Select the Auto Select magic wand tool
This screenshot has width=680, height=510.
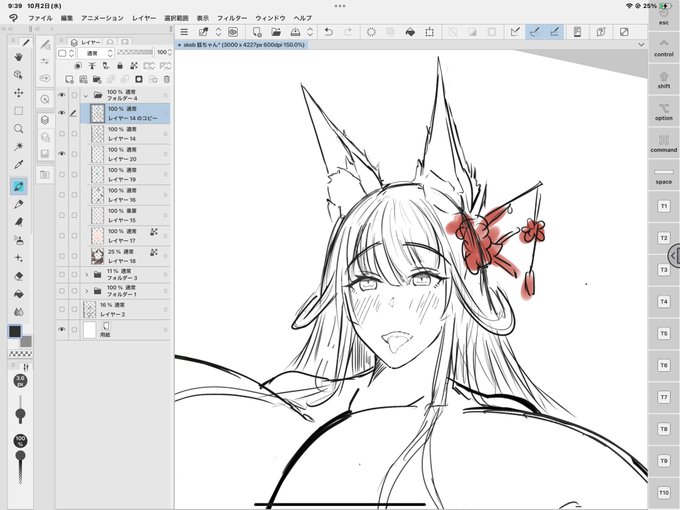[x=19, y=147]
